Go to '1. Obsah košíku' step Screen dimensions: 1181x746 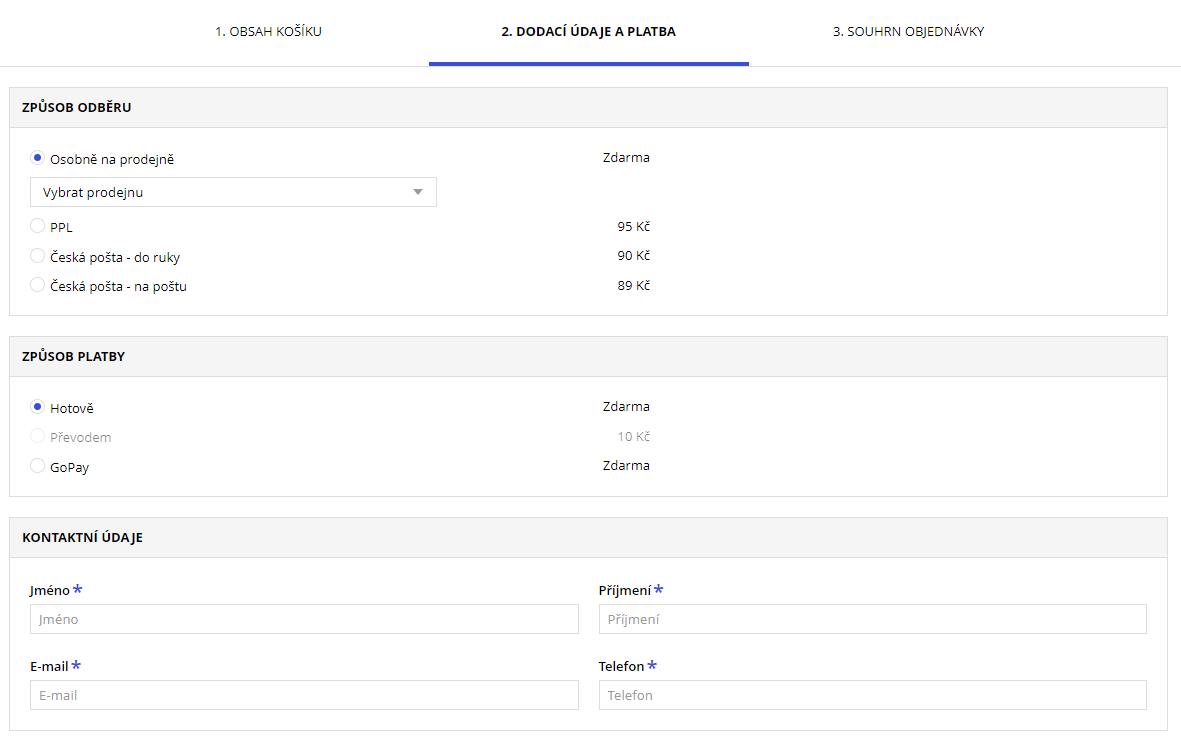coord(268,32)
